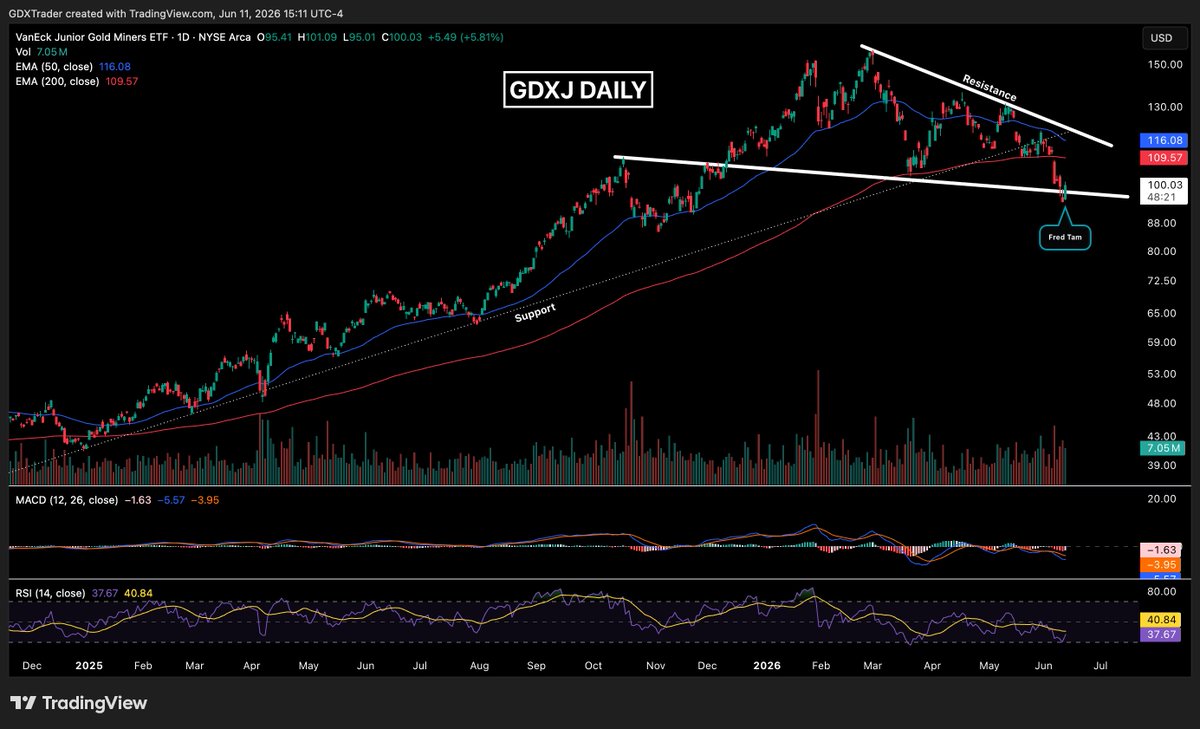This screenshot has height=729, width=1200.
Task: Click the orange -3.95 MACD axis tag
Action: click(x=1162, y=564)
